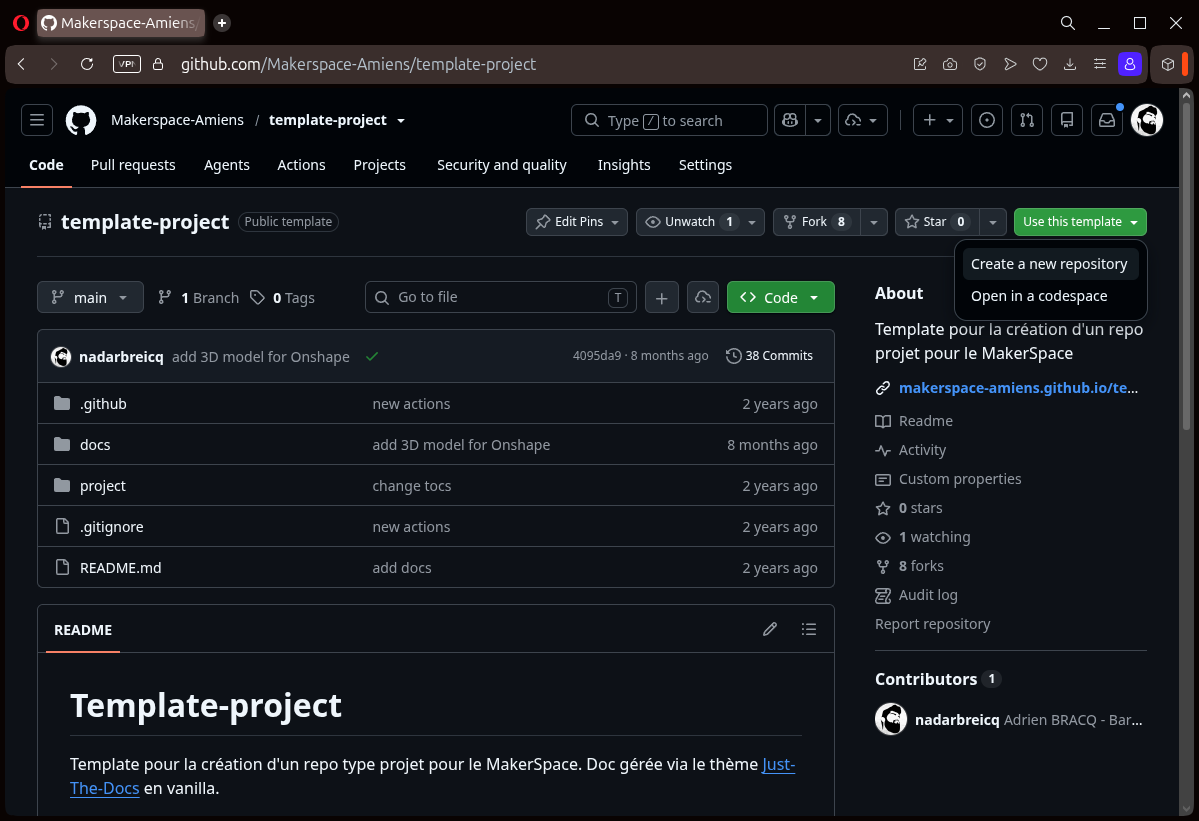Click the browser address bar URL

click(x=358, y=64)
